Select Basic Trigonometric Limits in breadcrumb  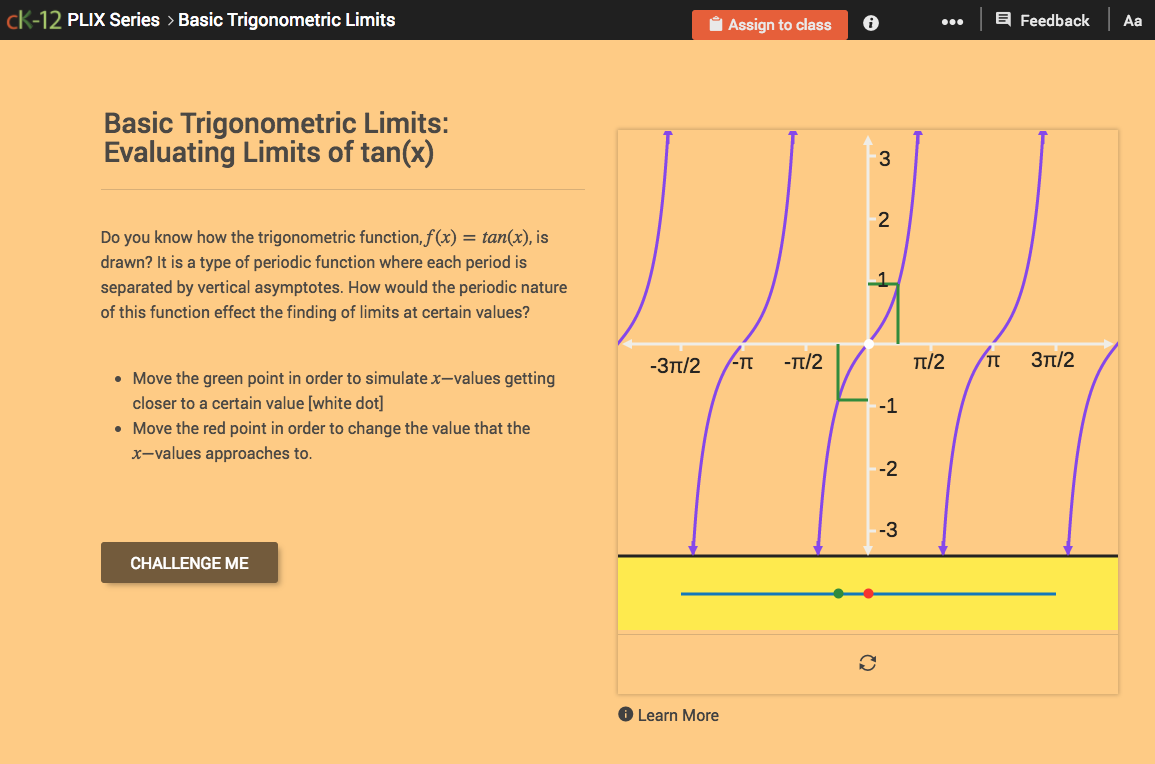[x=286, y=19]
